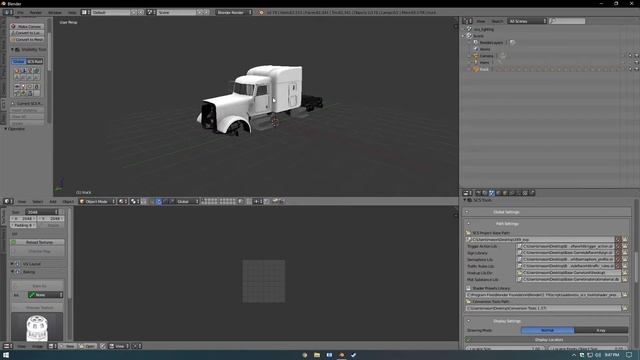This screenshot has height=360, width=640.
Task: Toggle visibility eye for Root in outliner
Action: point(630,69)
